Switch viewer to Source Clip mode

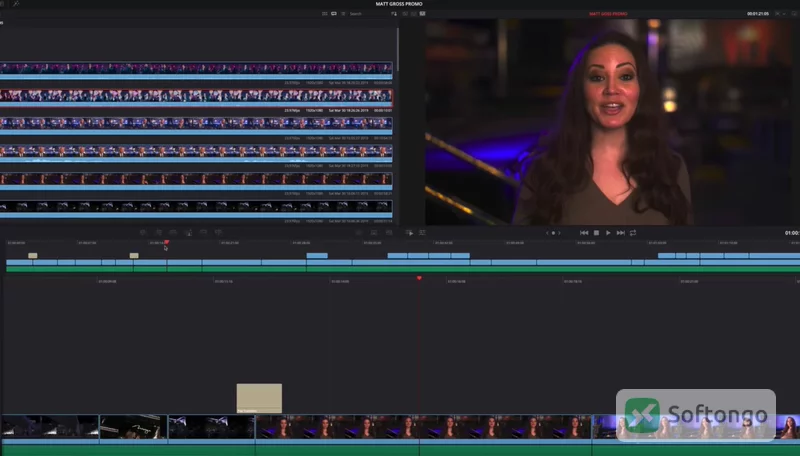point(405,14)
